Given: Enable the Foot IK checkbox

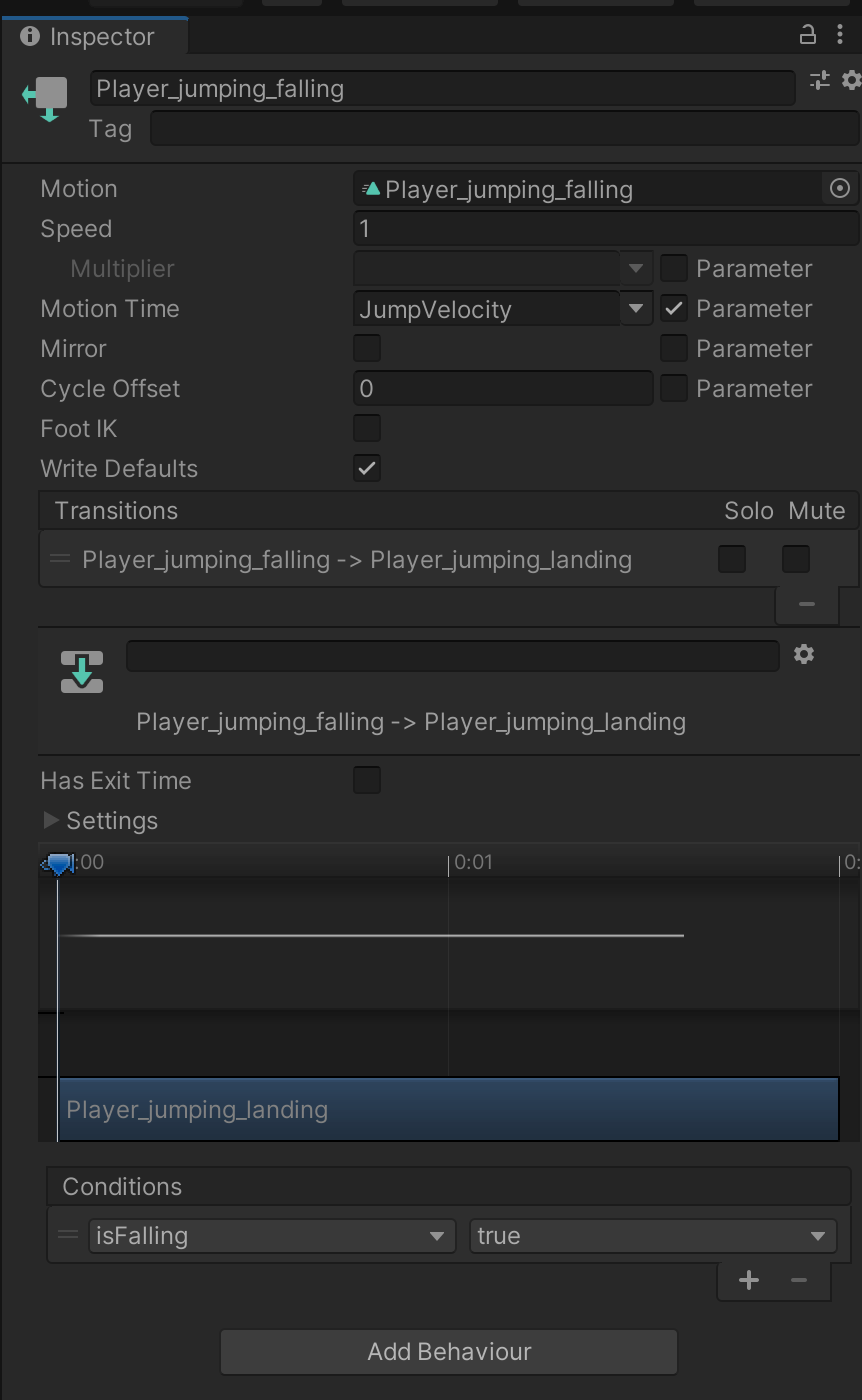Looking at the screenshot, I should coord(367,428).
